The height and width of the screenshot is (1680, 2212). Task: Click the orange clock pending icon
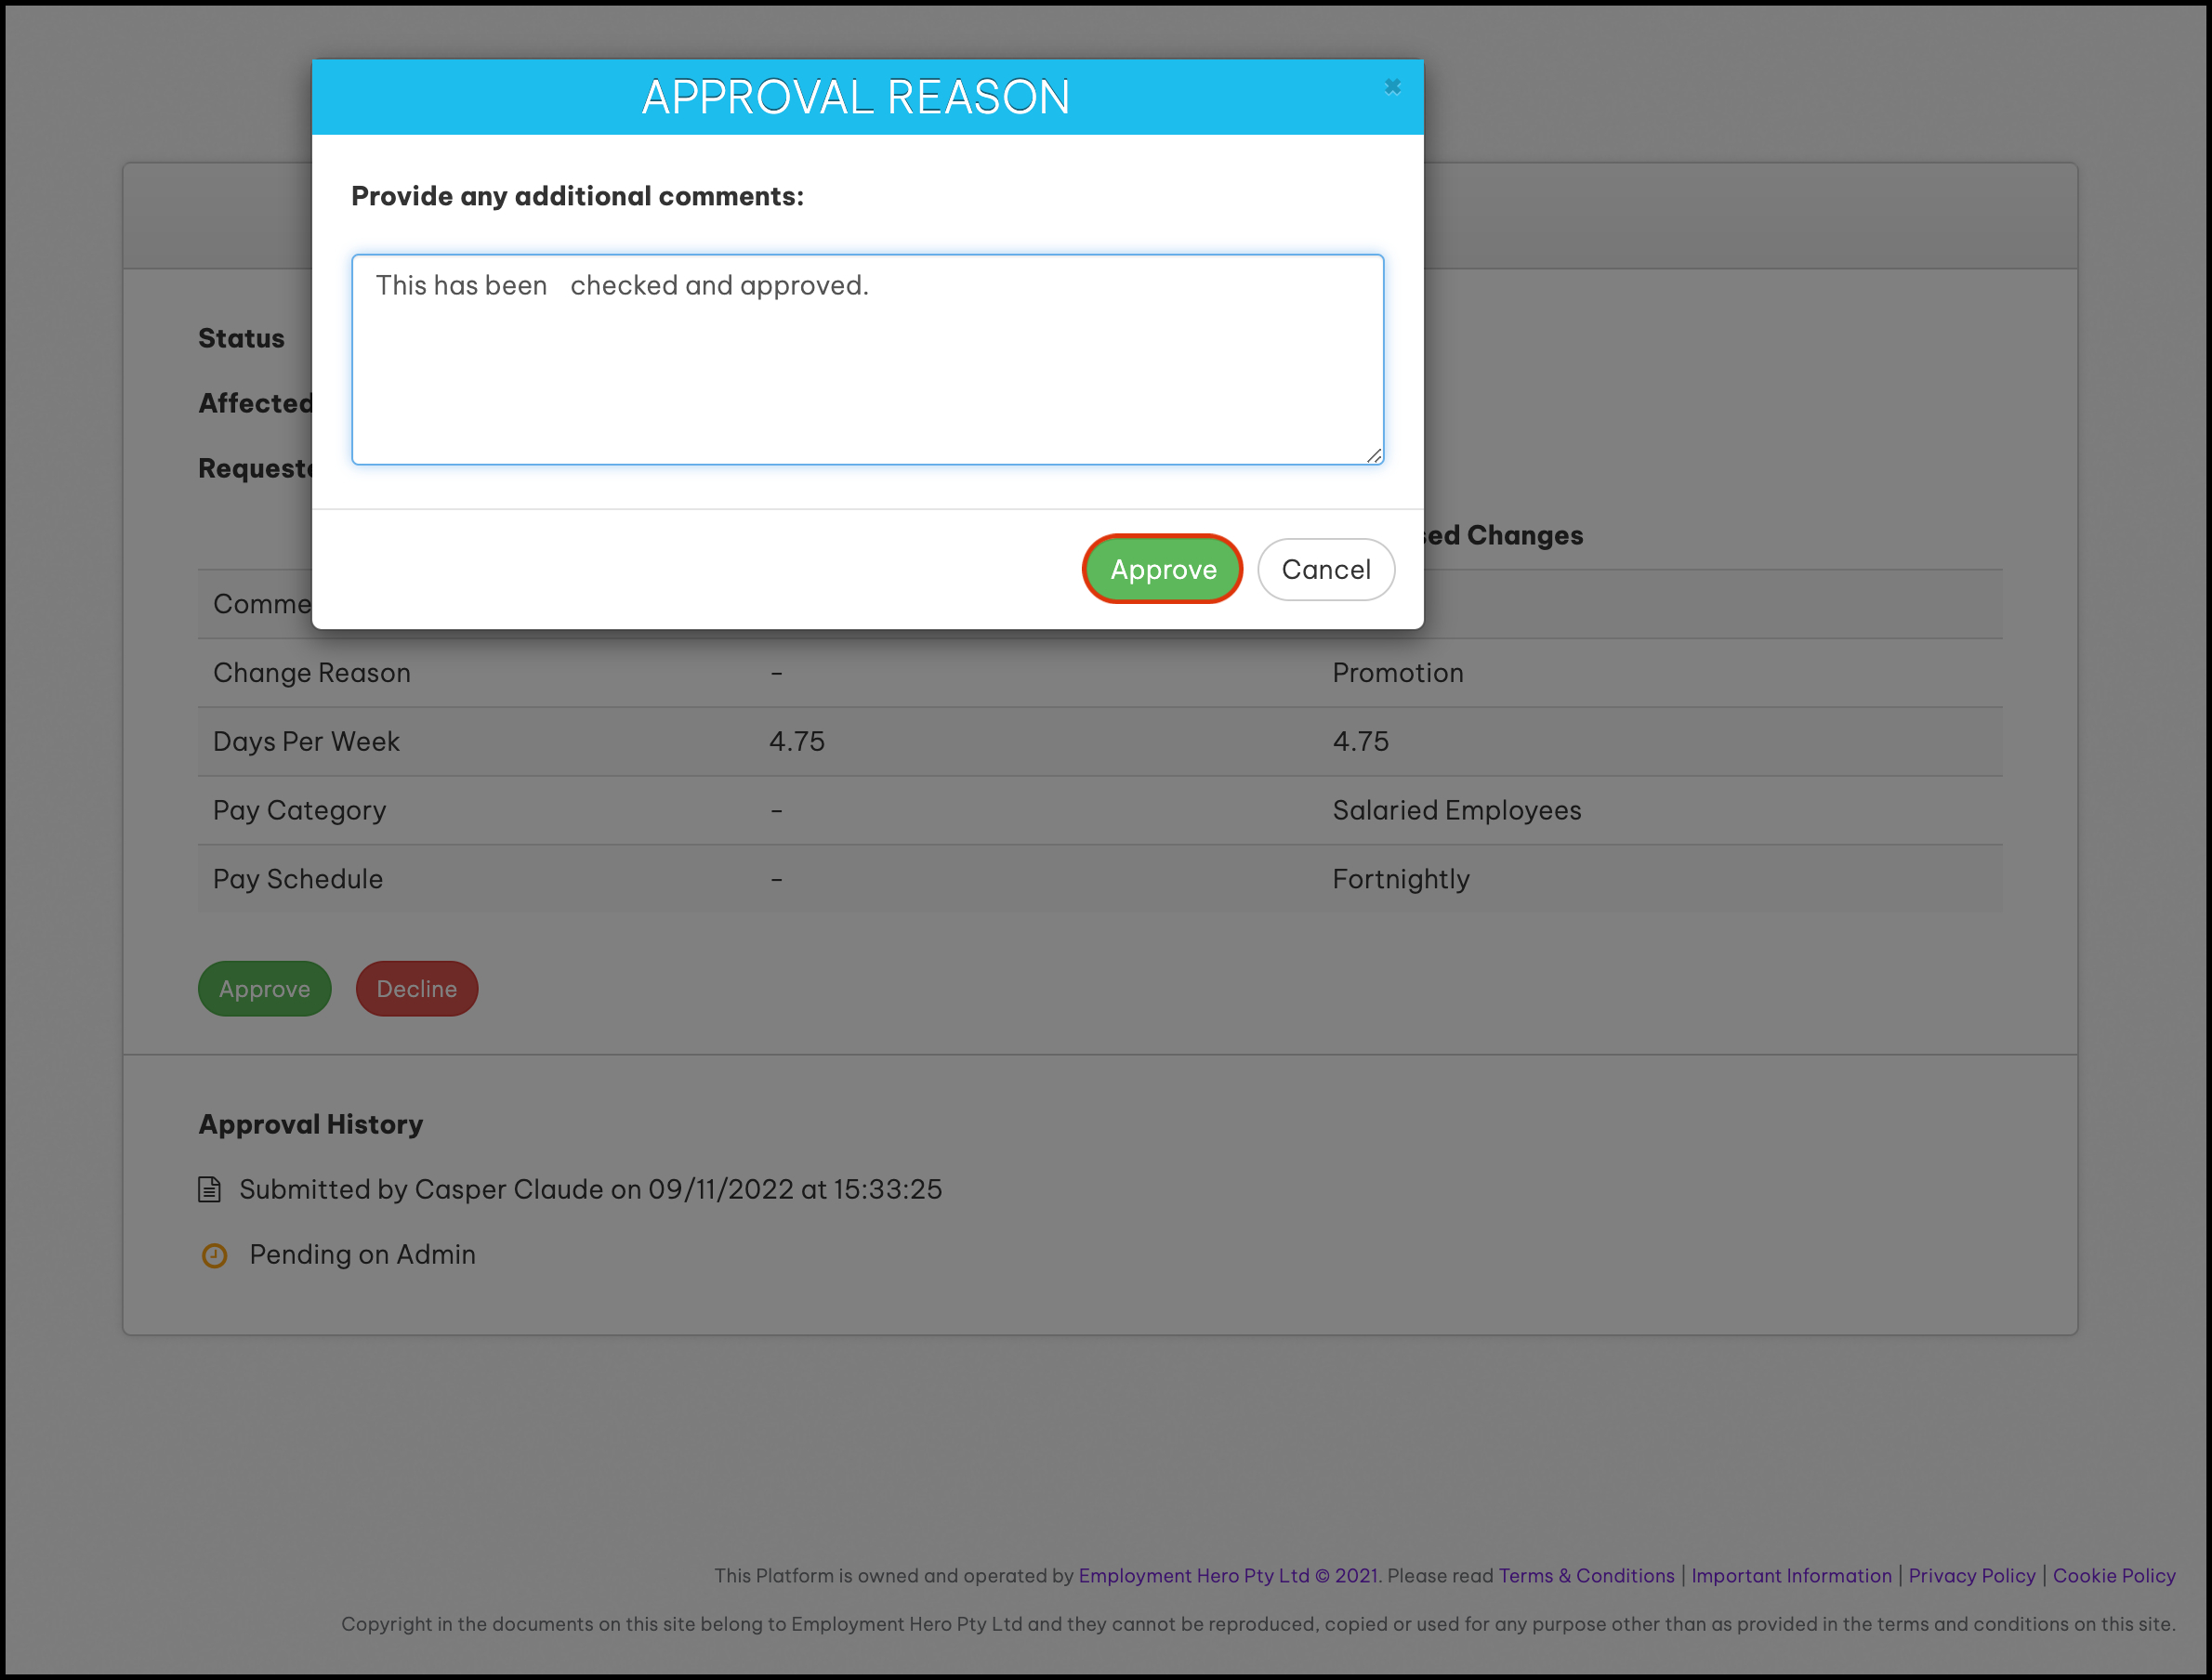point(214,1255)
